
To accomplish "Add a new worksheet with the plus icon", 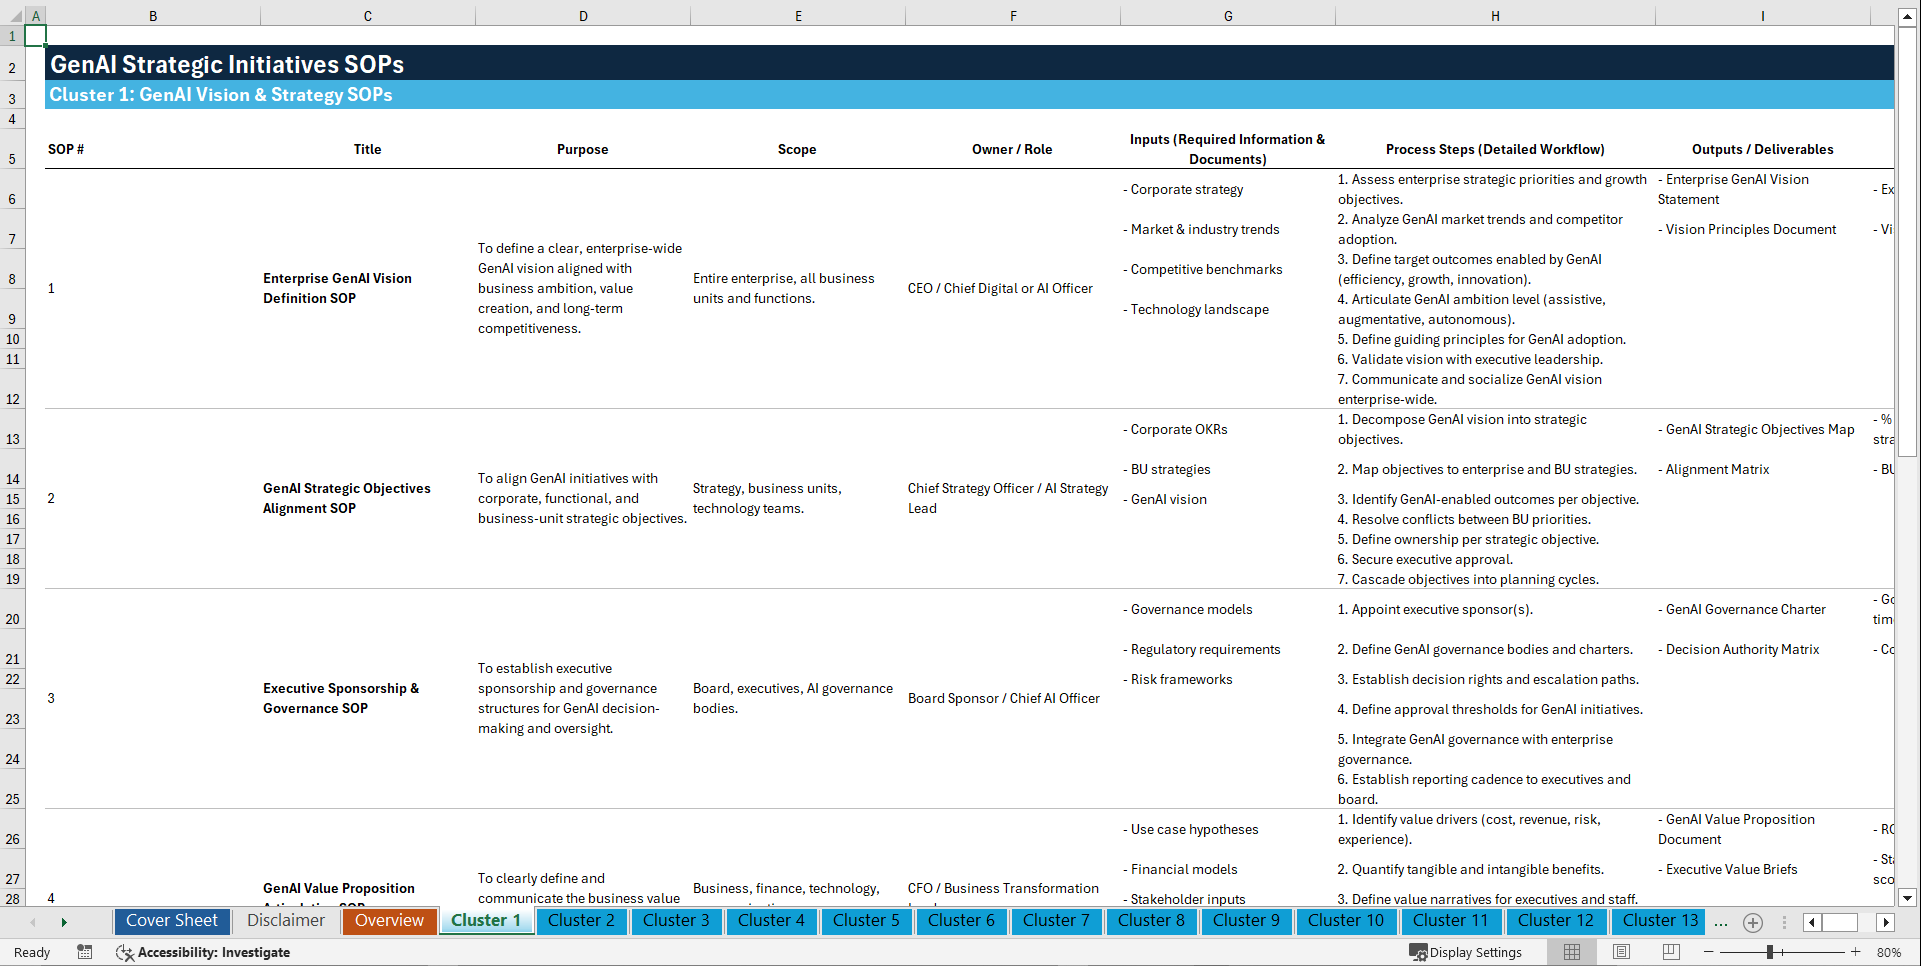I will [1752, 922].
